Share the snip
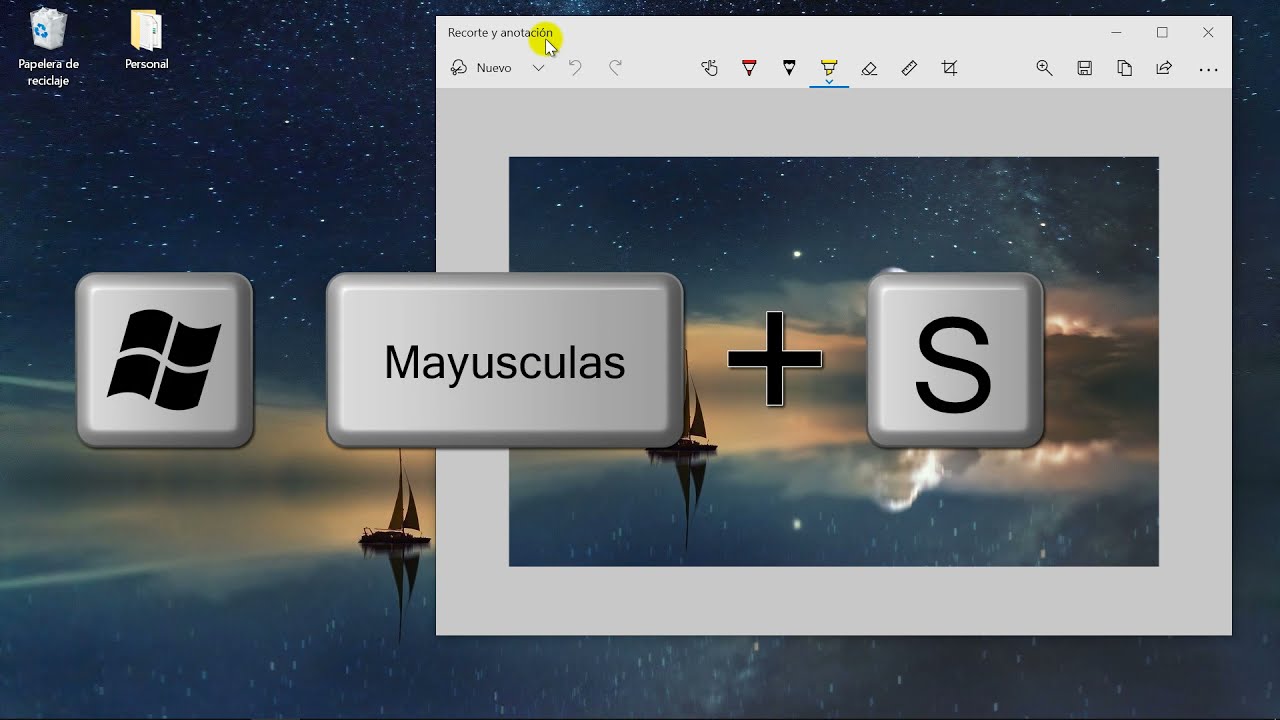 tap(1164, 68)
